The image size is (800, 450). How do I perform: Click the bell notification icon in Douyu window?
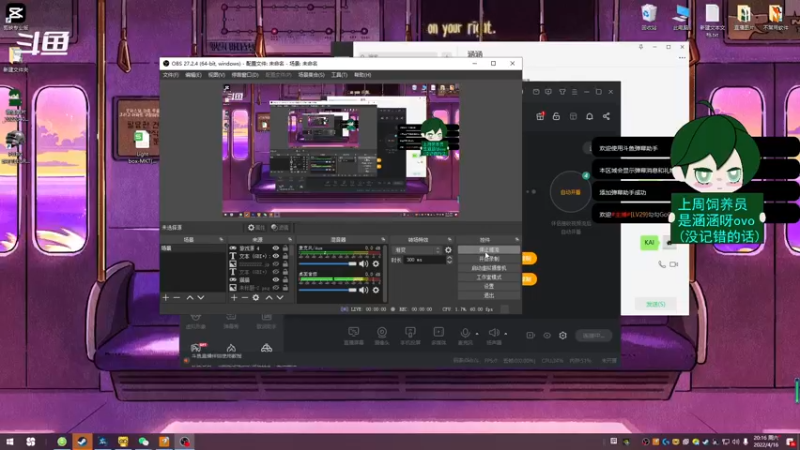[x=589, y=116]
